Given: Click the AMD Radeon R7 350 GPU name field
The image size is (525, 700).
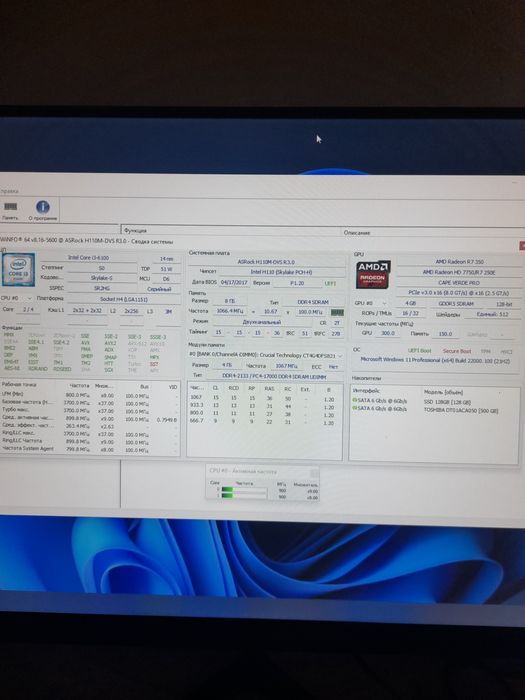Looking at the screenshot, I should click(x=459, y=262).
